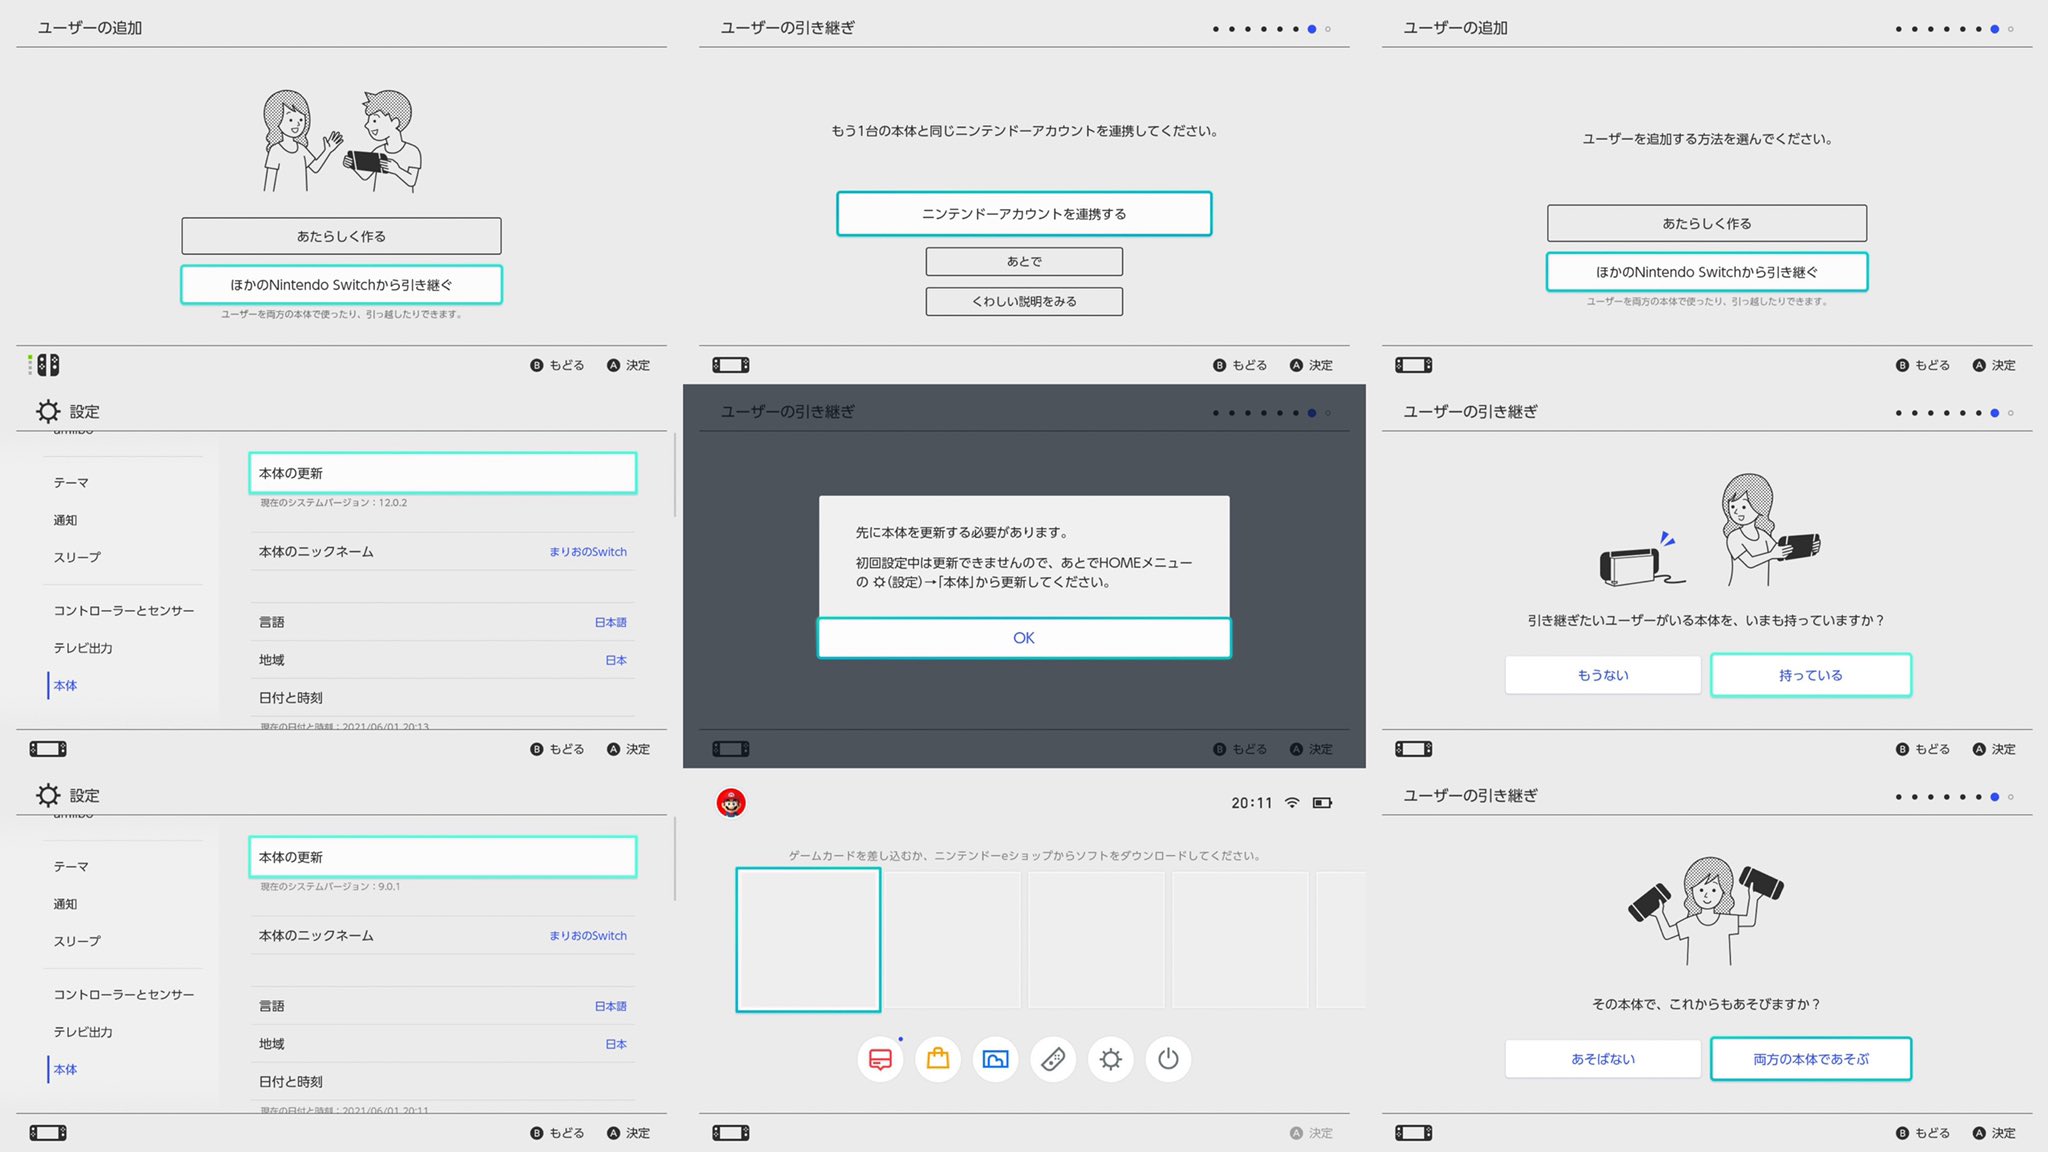2048x1152 pixels.
Task: Choose 両方の本体であそぶ button
Action: pyautogui.click(x=1811, y=1059)
